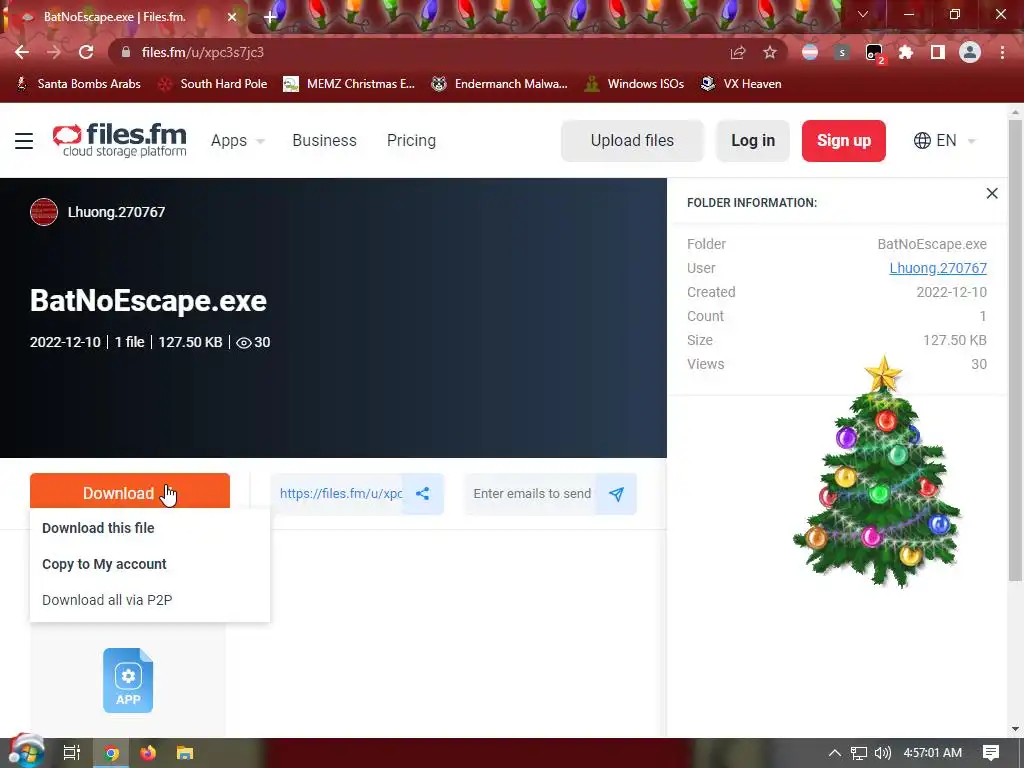Open Pricing page
This screenshot has height=768, width=1024.
pos(411,140)
